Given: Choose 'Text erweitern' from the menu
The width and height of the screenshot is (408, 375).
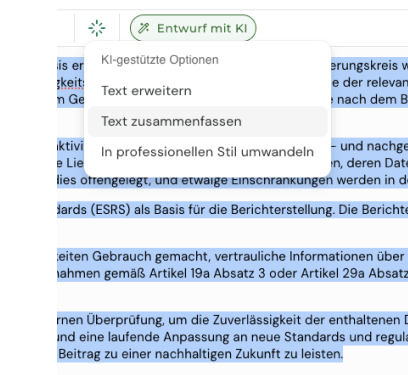Looking at the screenshot, I should [x=207, y=91].
